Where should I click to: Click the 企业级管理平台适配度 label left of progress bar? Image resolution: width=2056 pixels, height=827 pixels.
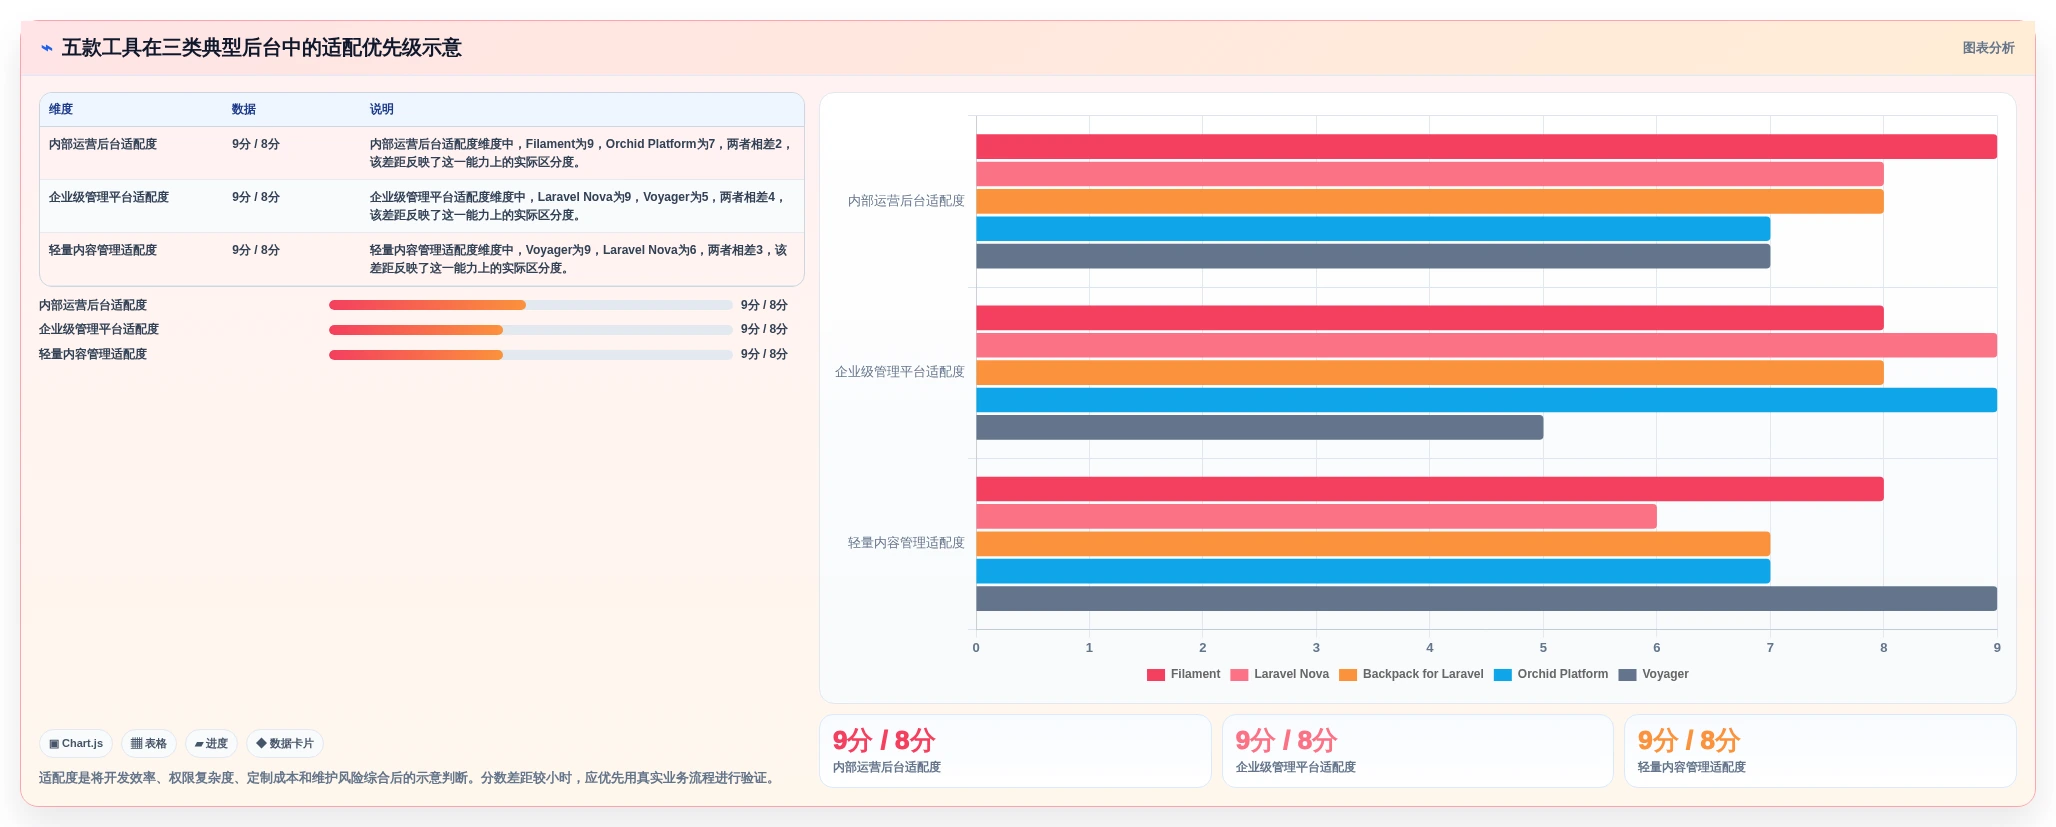point(99,329)
